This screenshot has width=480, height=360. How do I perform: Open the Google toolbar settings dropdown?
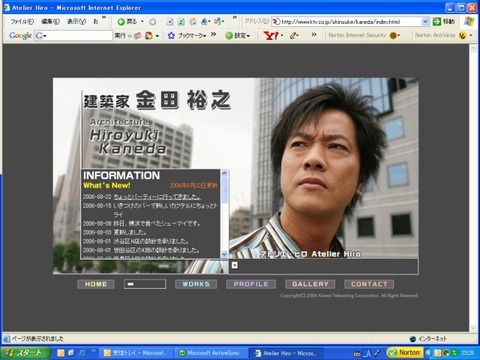pos(238,35)
